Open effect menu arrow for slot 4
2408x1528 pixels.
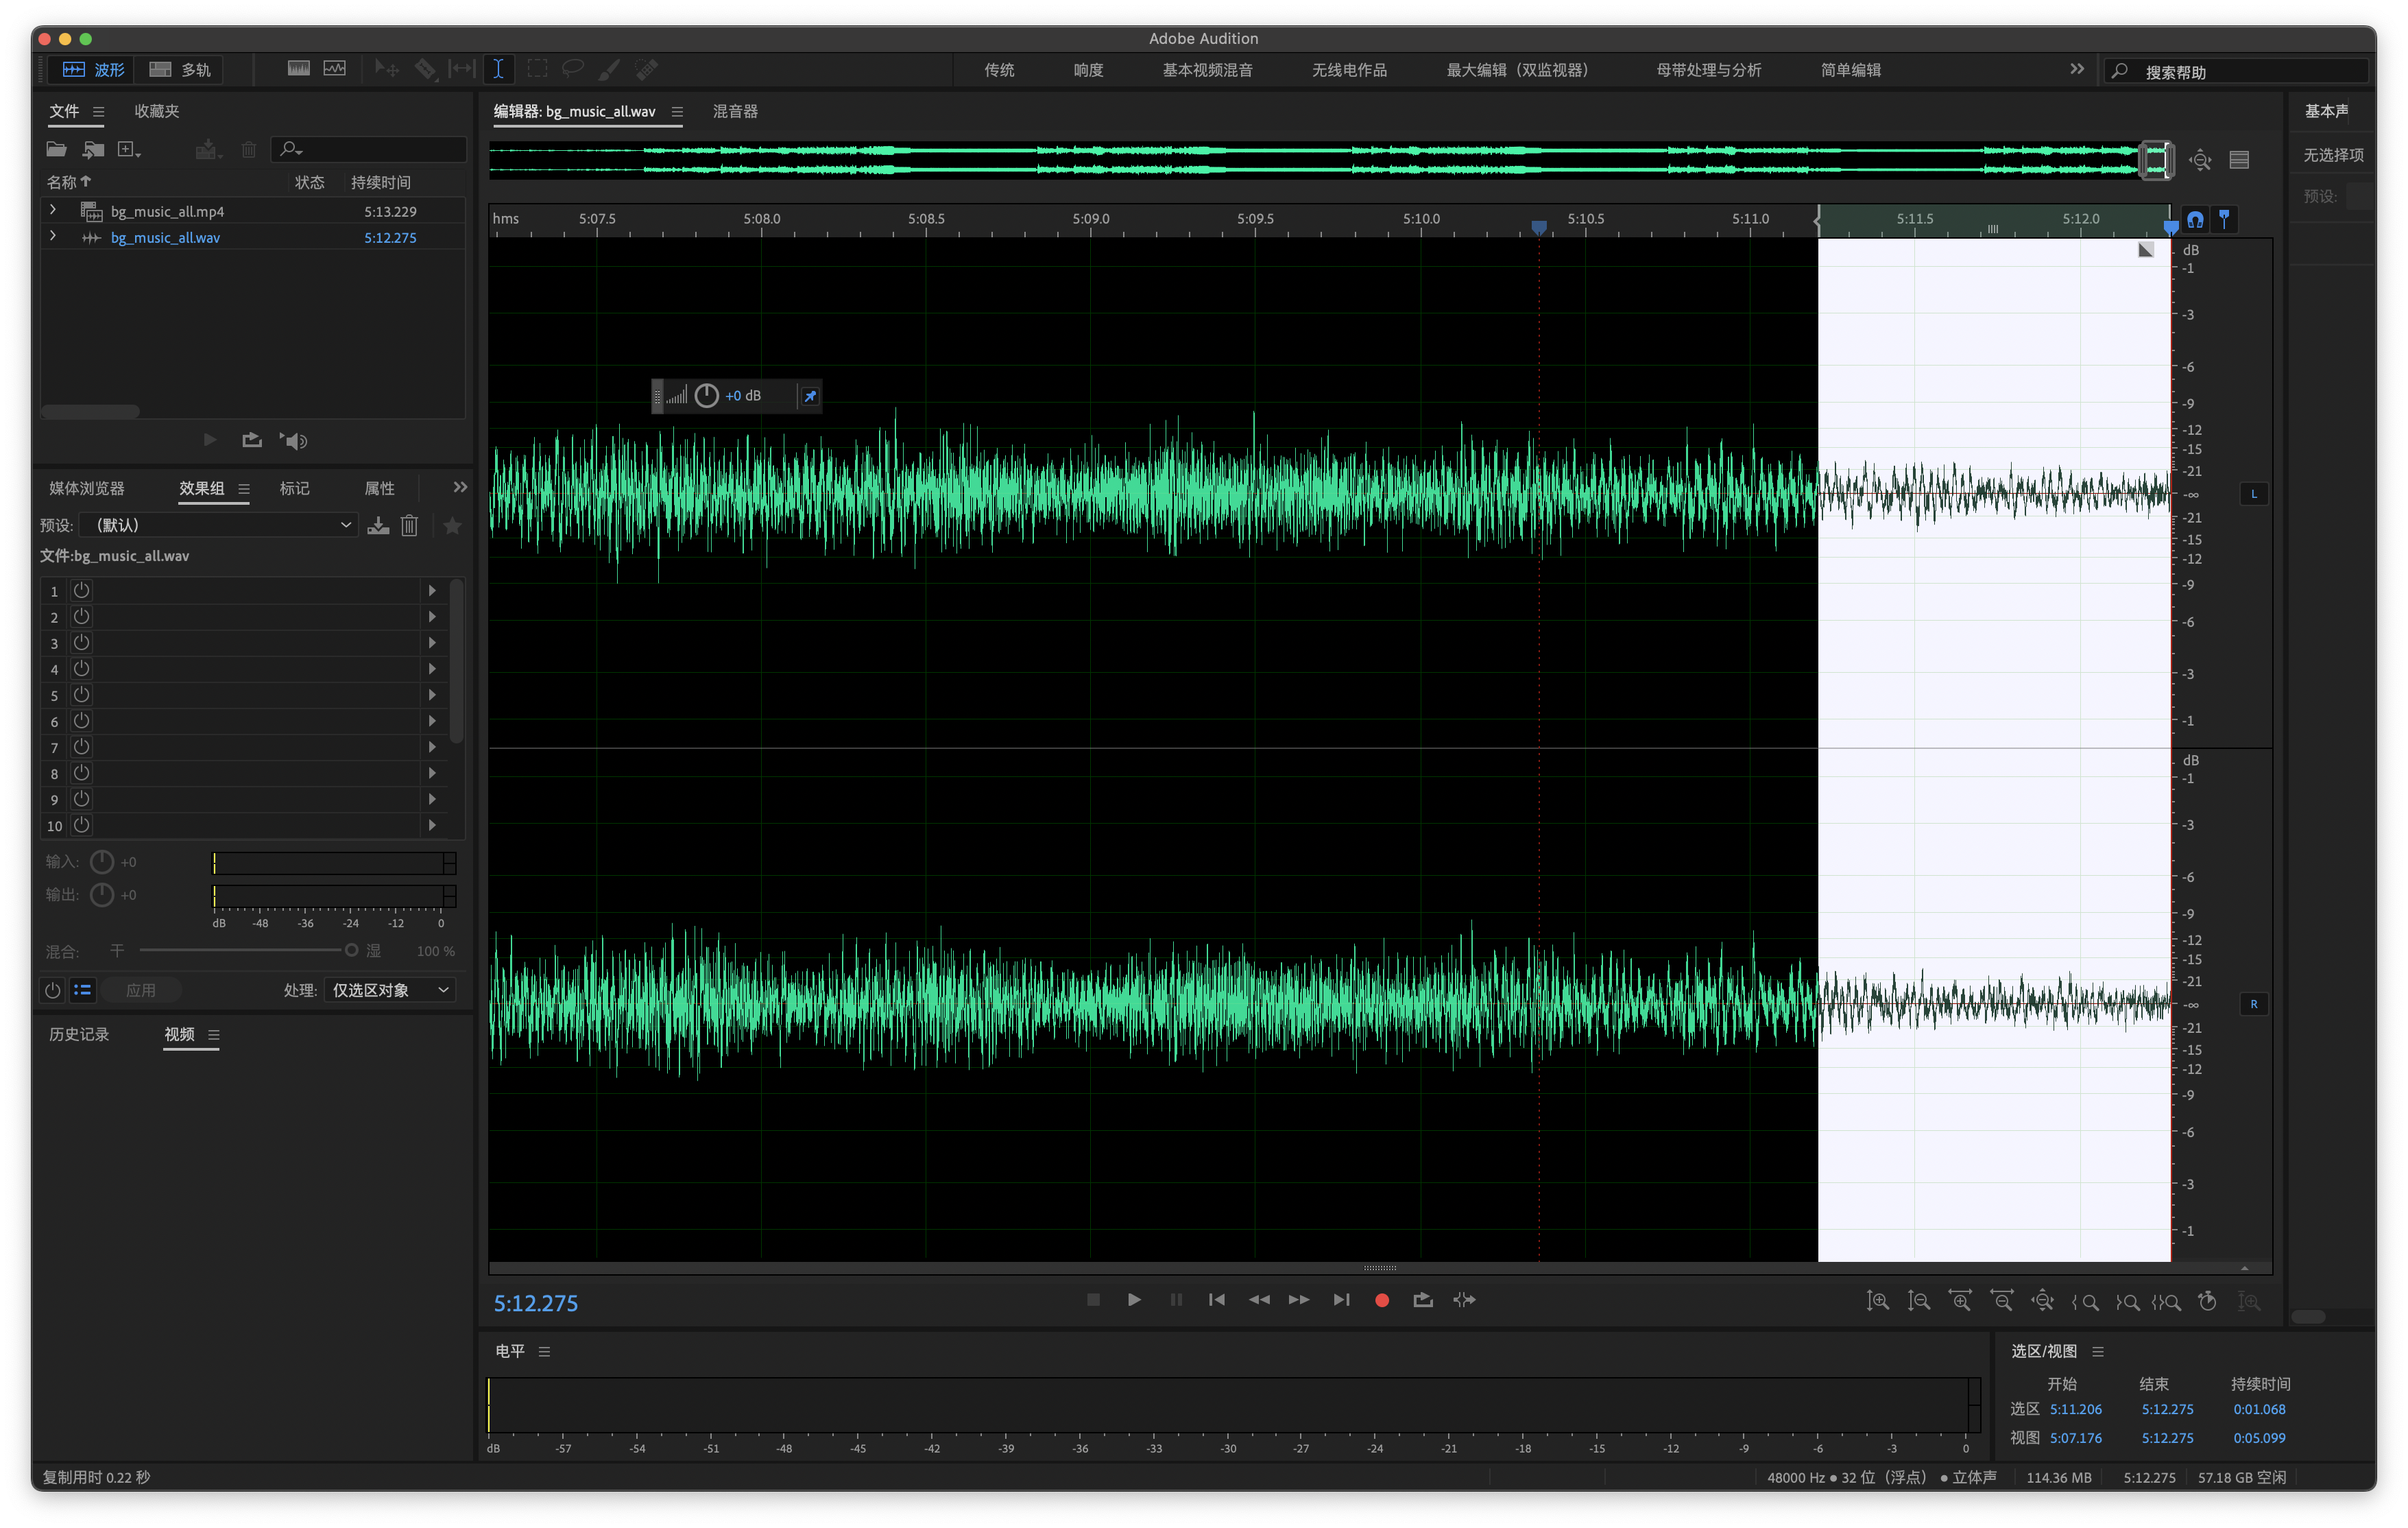(x=432, y=668)
